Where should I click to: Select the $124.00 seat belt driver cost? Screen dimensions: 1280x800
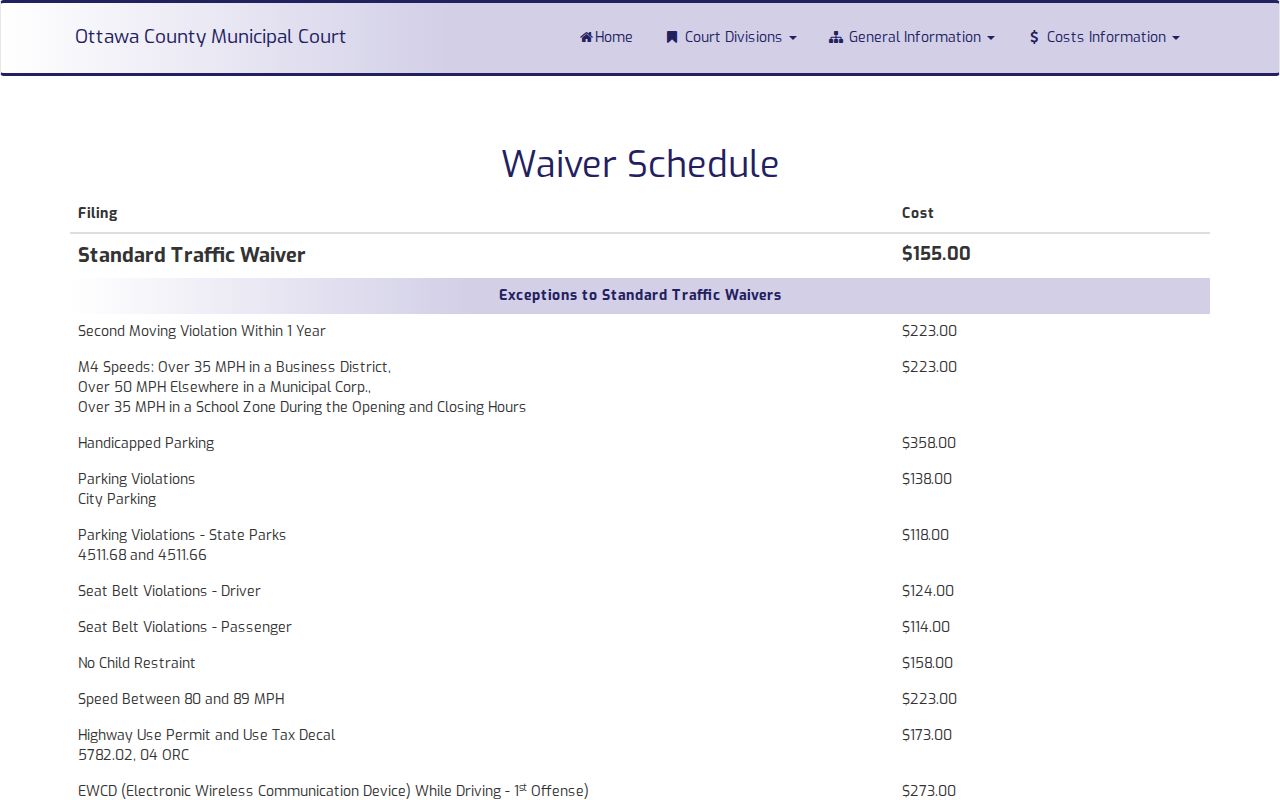point(928,591)
